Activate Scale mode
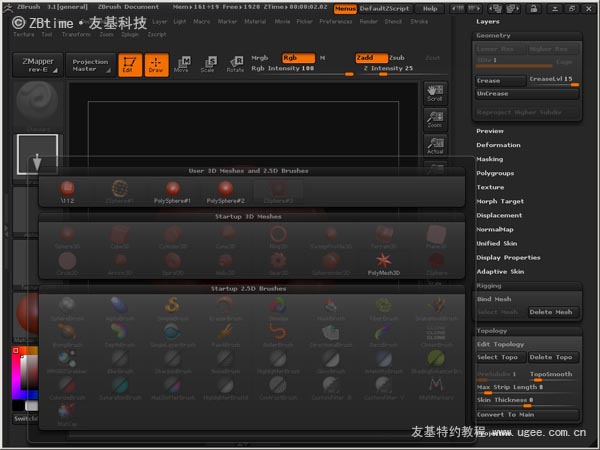The height and width of the screenshot is (450, 600). (209, 65)
